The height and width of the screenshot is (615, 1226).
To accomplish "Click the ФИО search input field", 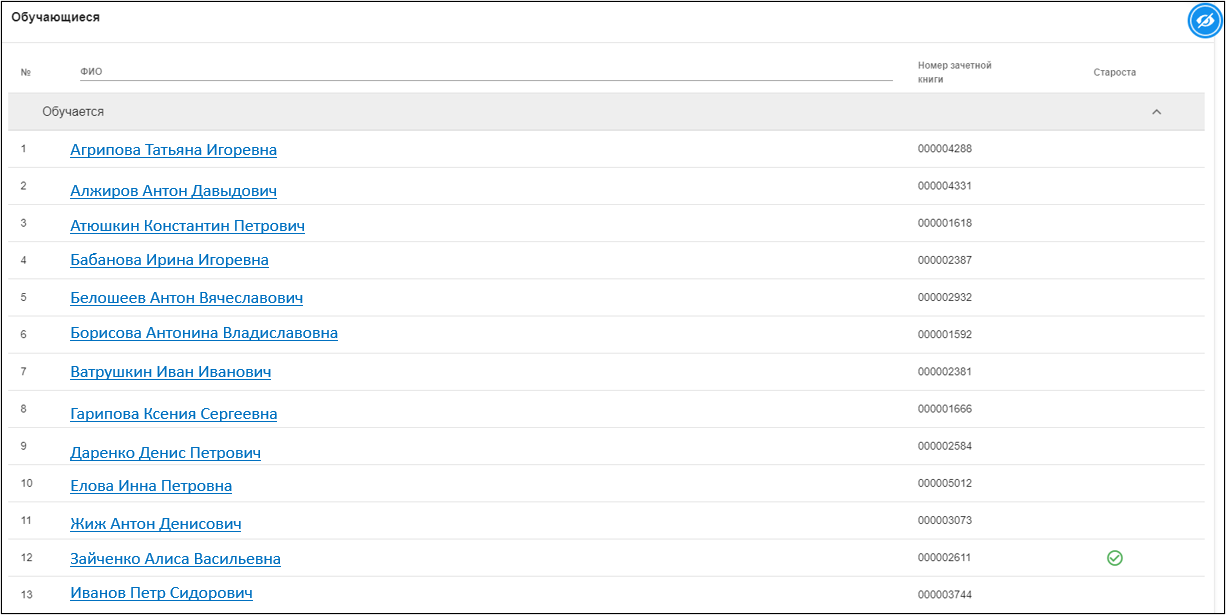I will tap(485, 71).
